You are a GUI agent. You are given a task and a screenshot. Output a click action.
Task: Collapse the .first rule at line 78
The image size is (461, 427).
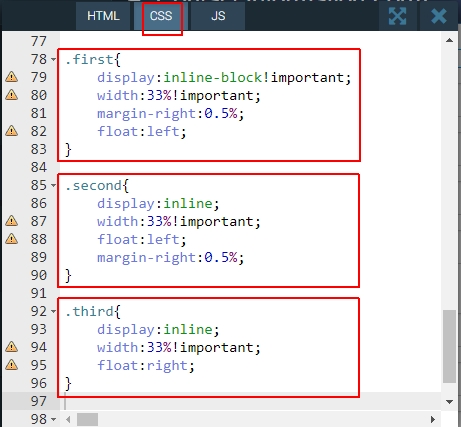click(54, 60)
